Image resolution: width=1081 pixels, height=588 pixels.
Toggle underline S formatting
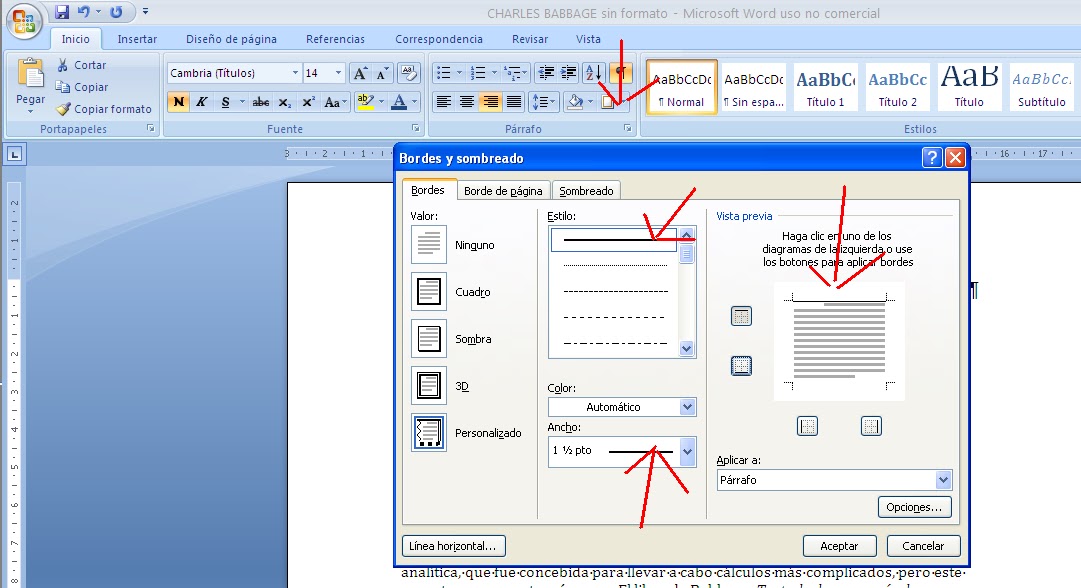tap(225, 102)
